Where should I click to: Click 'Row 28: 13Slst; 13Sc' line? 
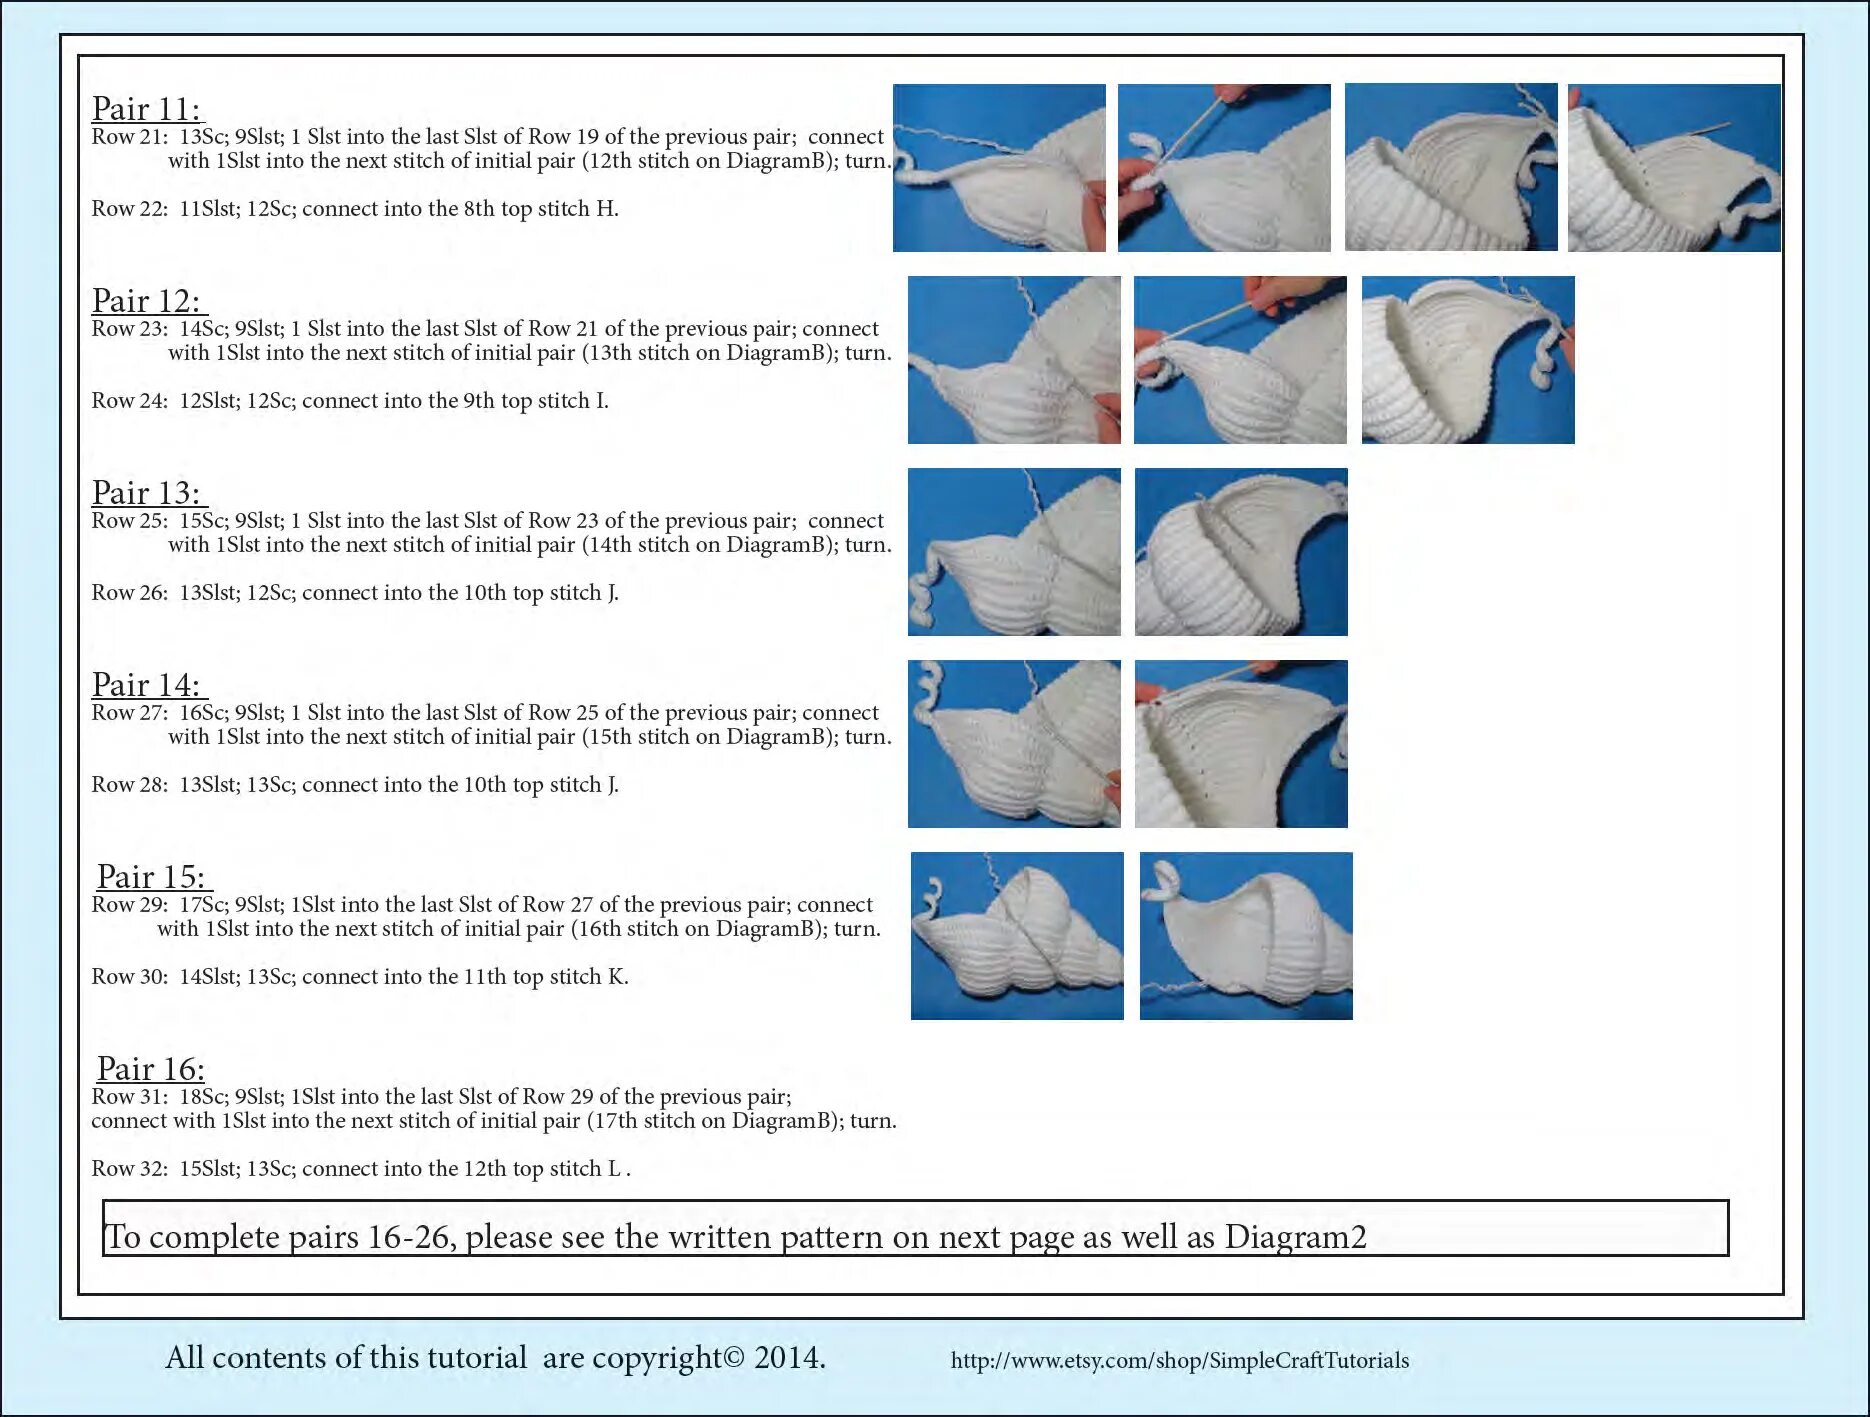(355, 785)
